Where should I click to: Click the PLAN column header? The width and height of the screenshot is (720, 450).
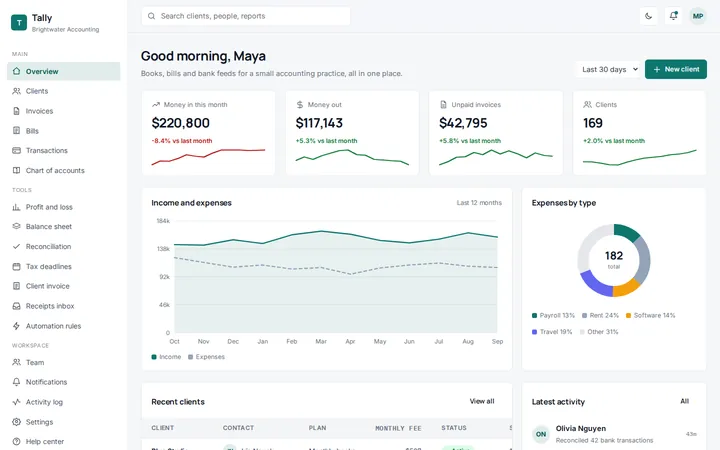317,428
